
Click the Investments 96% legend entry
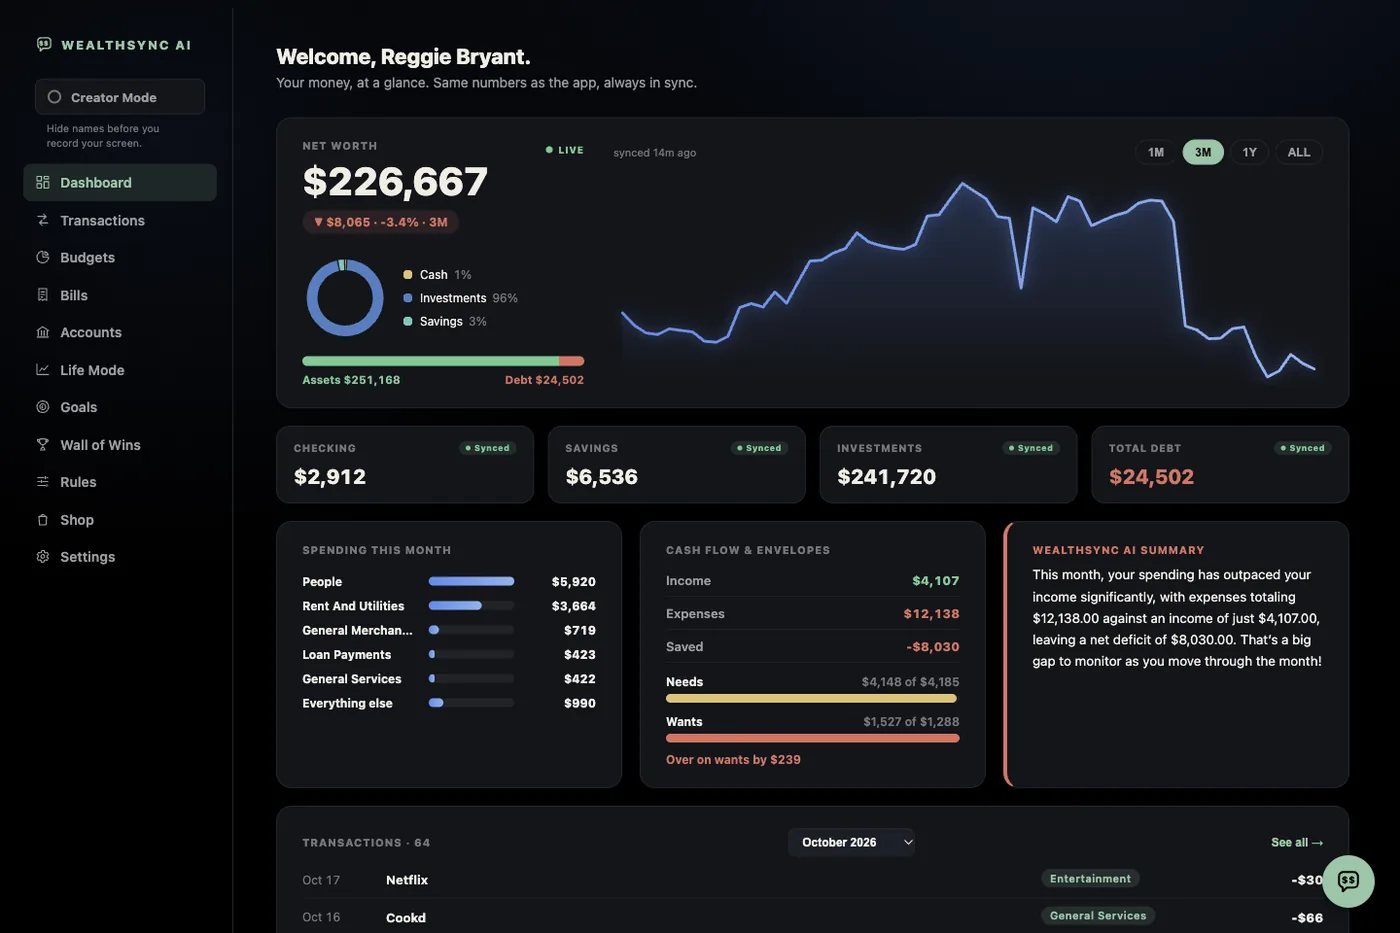click(x=460, y=298)
